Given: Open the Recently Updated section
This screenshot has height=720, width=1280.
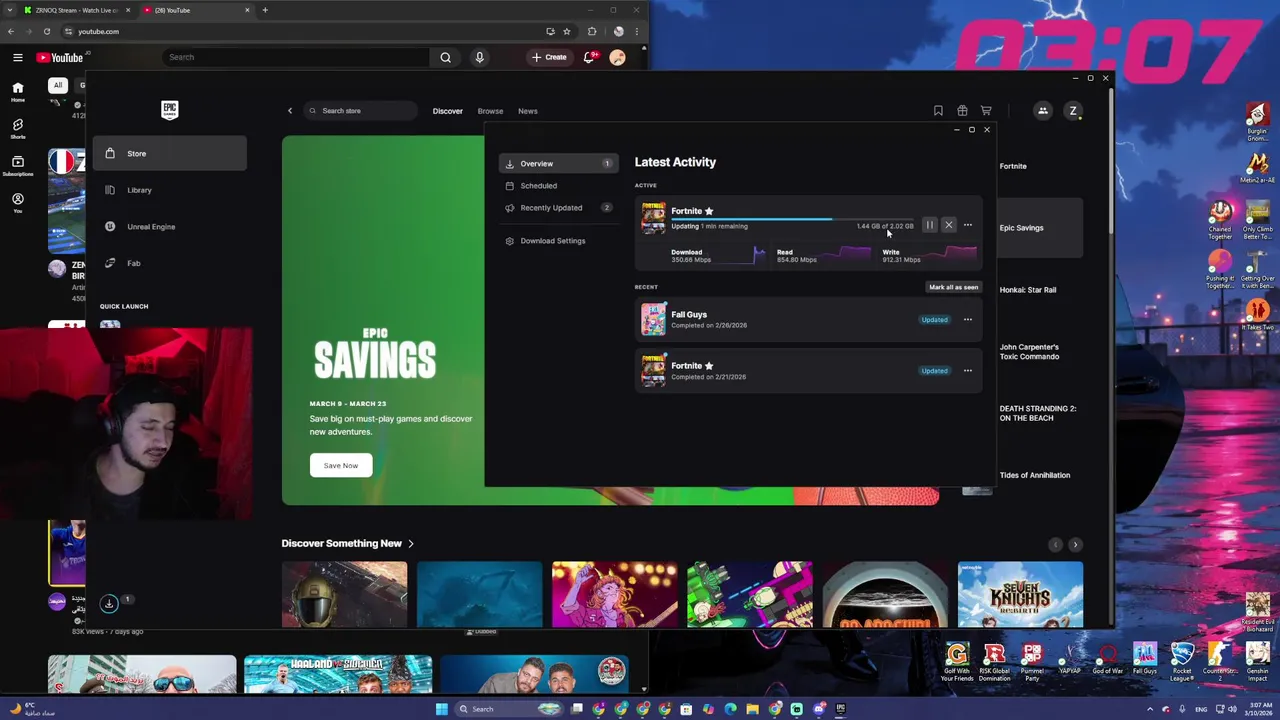Looking at the screenshot, I should [x=559, y=208].
